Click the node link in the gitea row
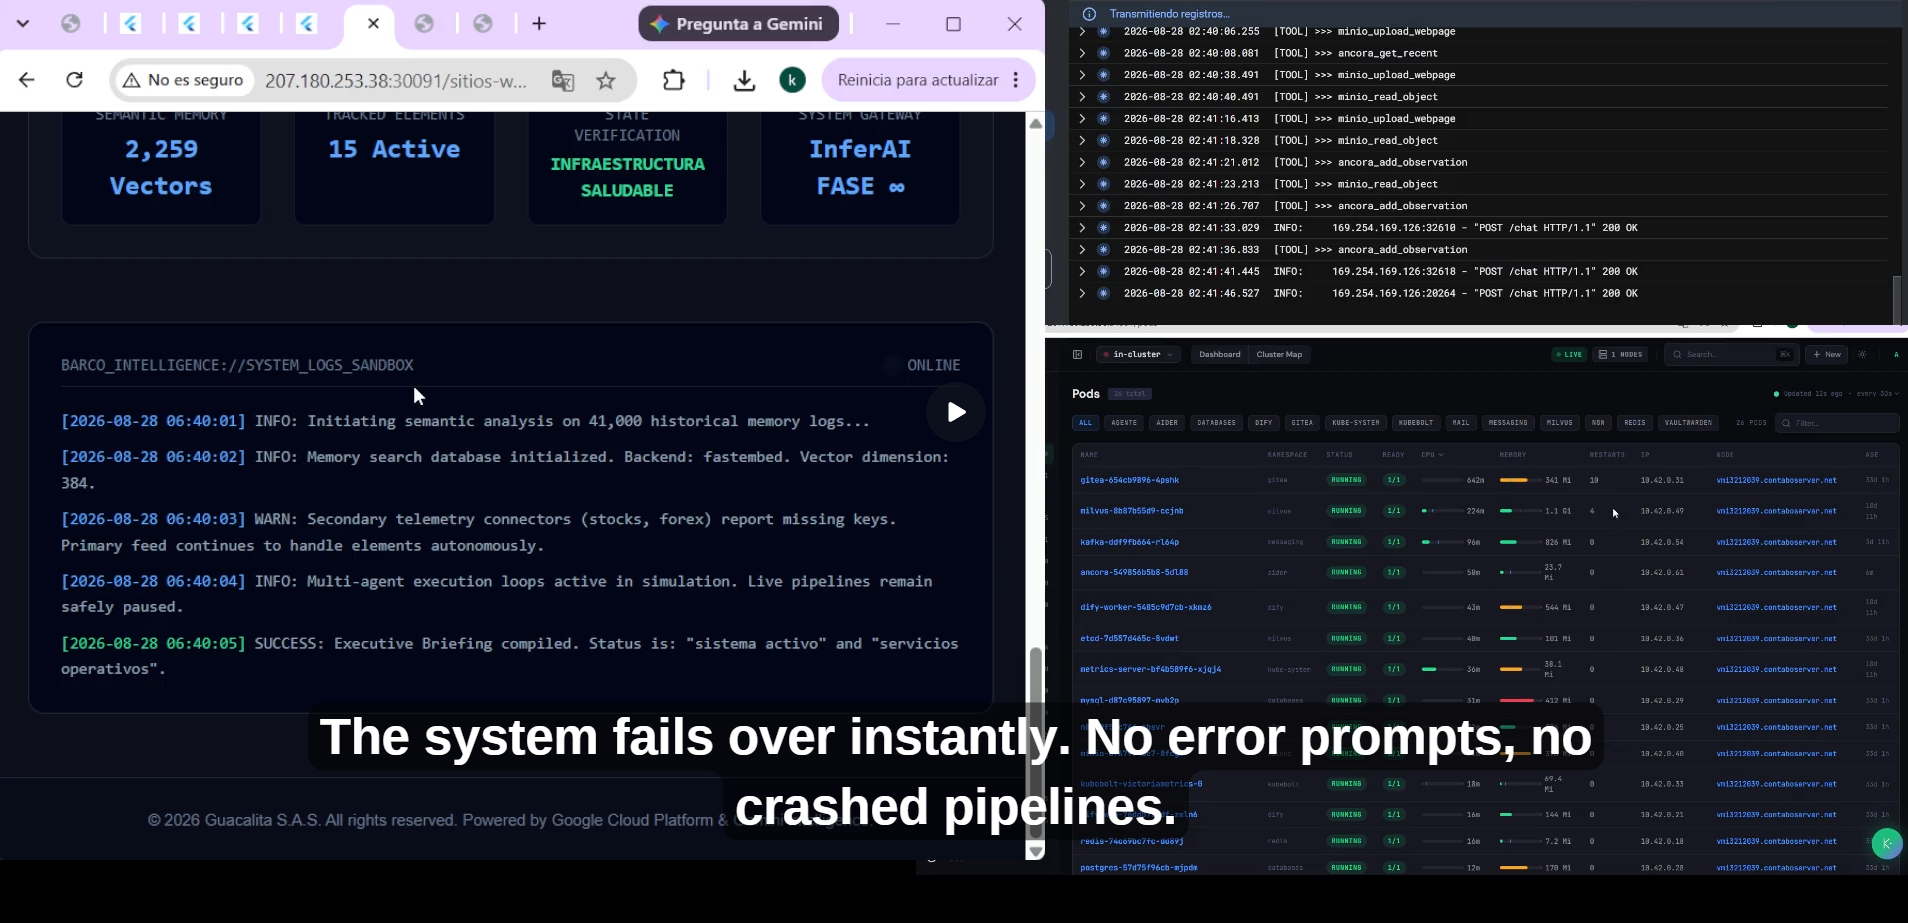1908x923 pixels. [x=1776, y=480]
